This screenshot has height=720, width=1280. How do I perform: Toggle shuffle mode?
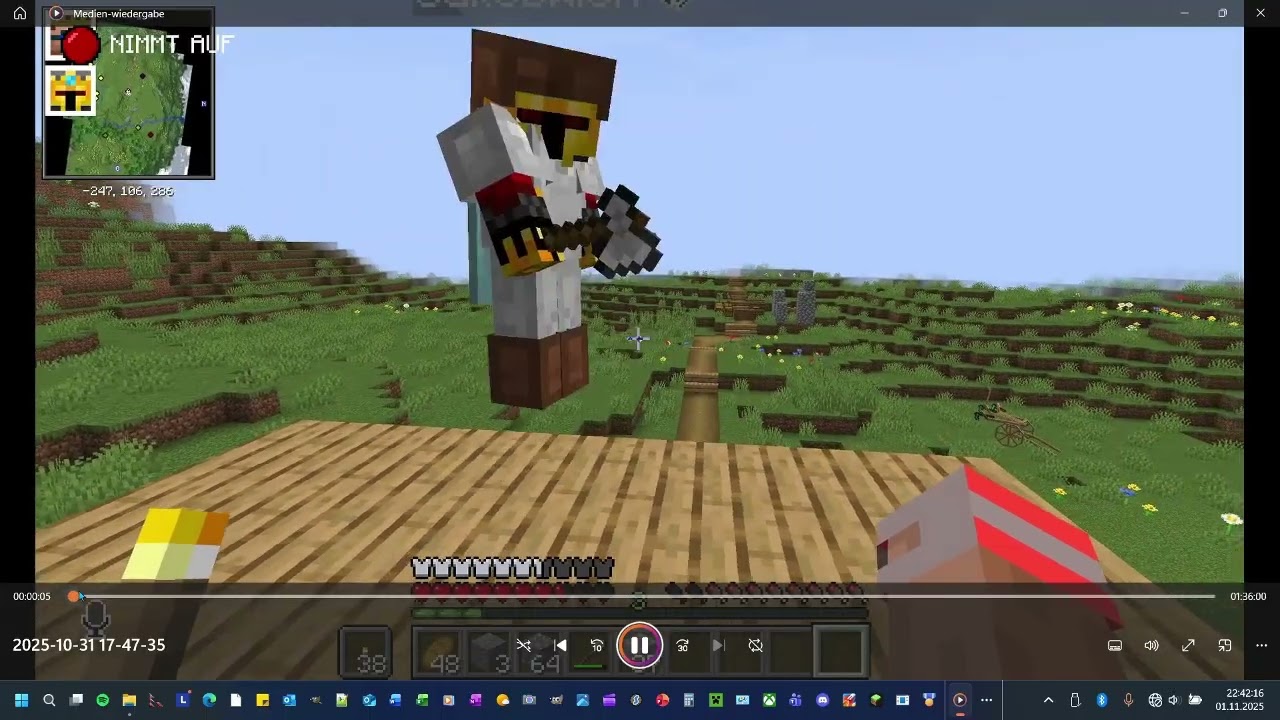523,645
